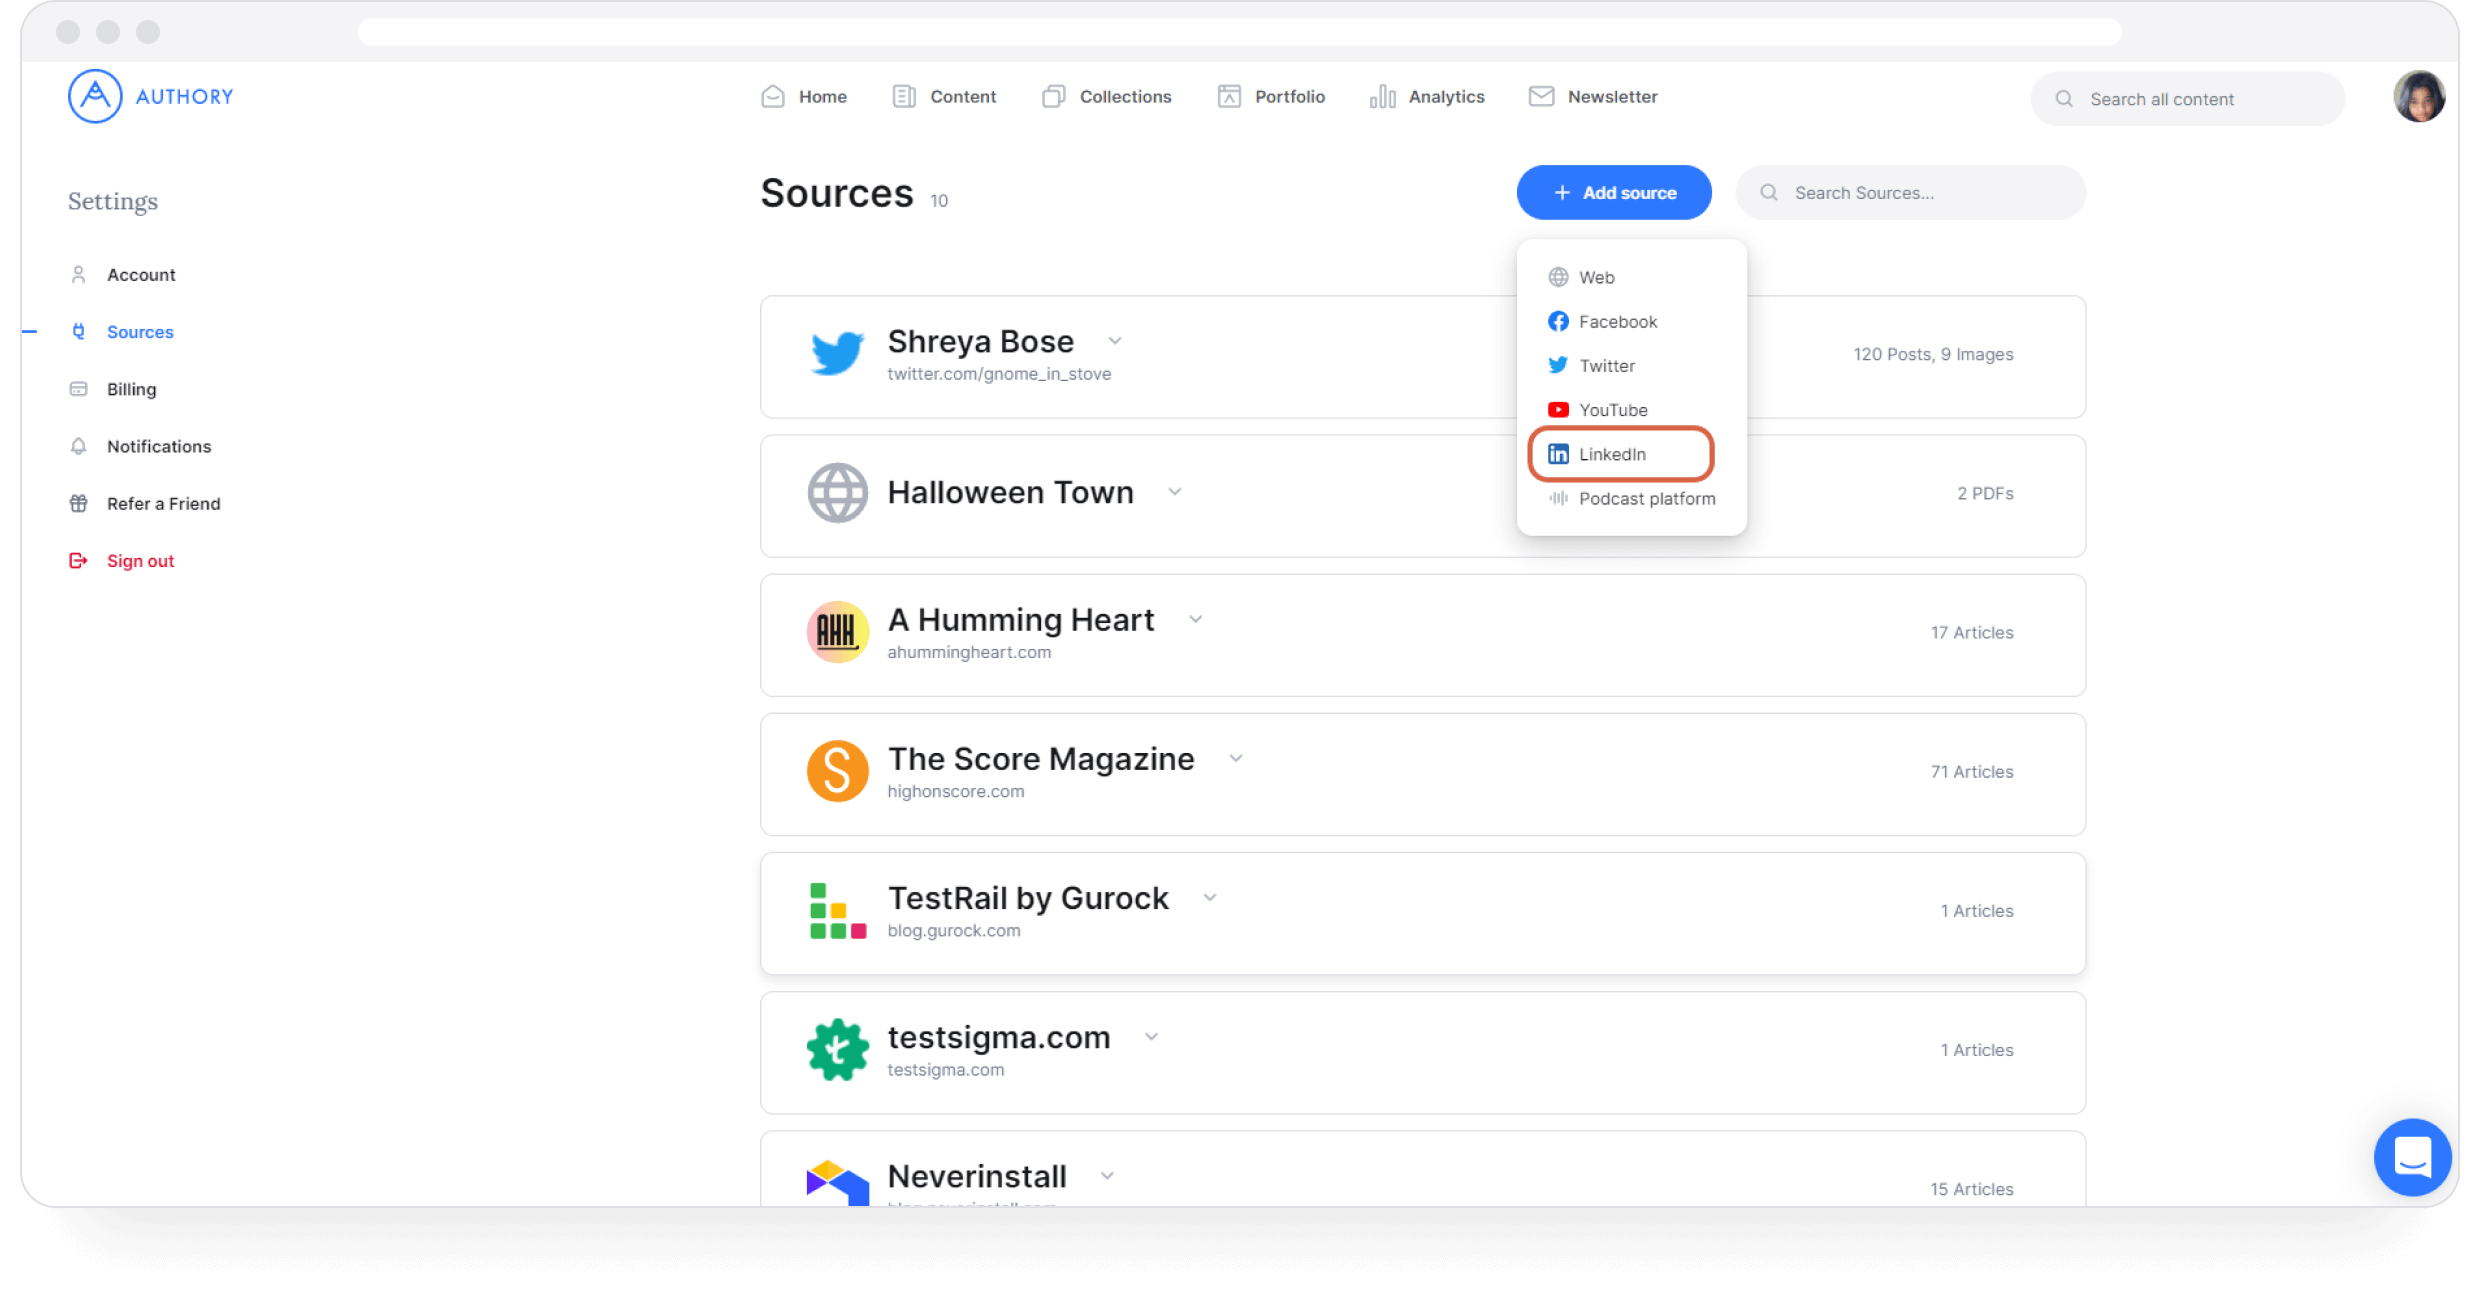Click the twitter.com/gnome_in_stove URL text
The height and width of the screenshot is (1308, 2480).
coord(999,374)
